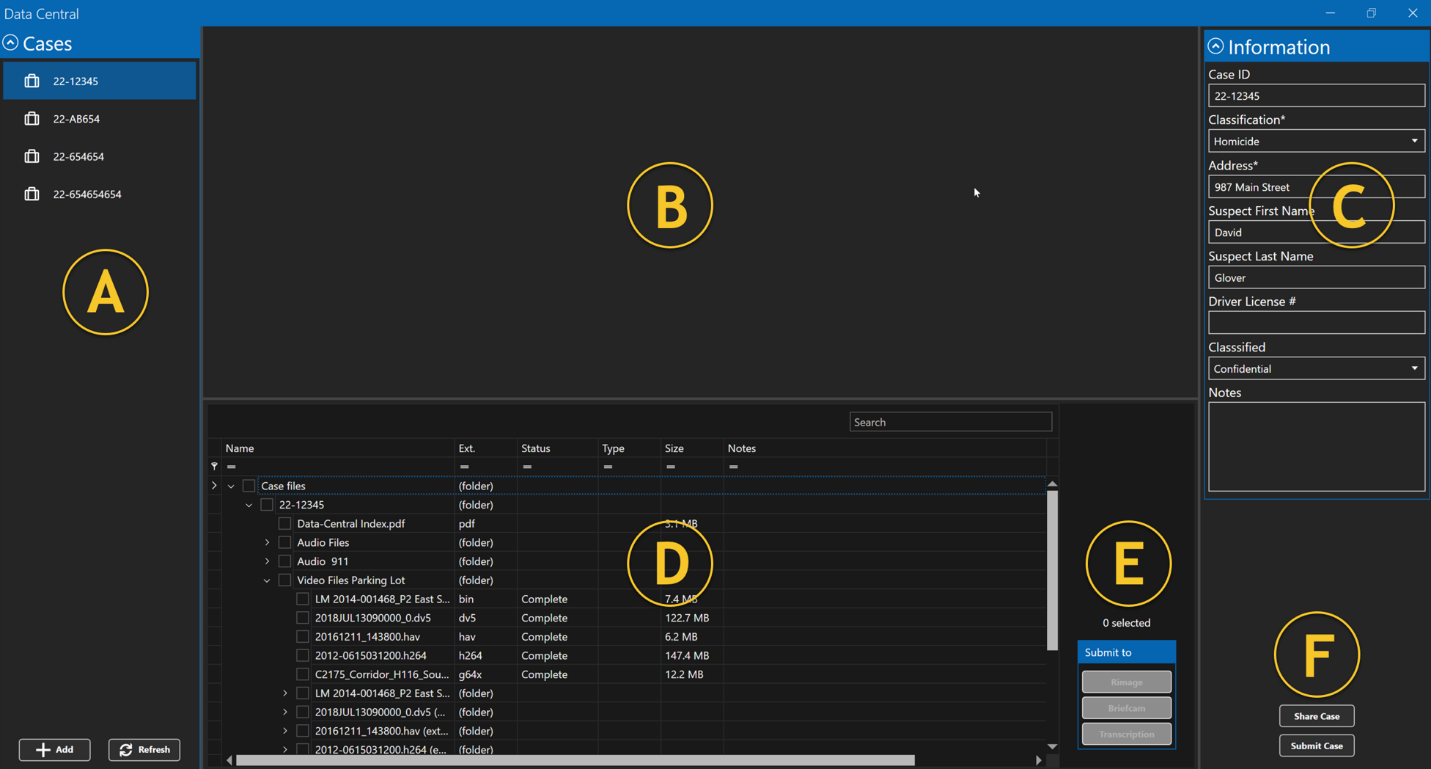Open the Classified dropdown showing Confidential
The image size is (1431, 769).
click(1316, 369)
